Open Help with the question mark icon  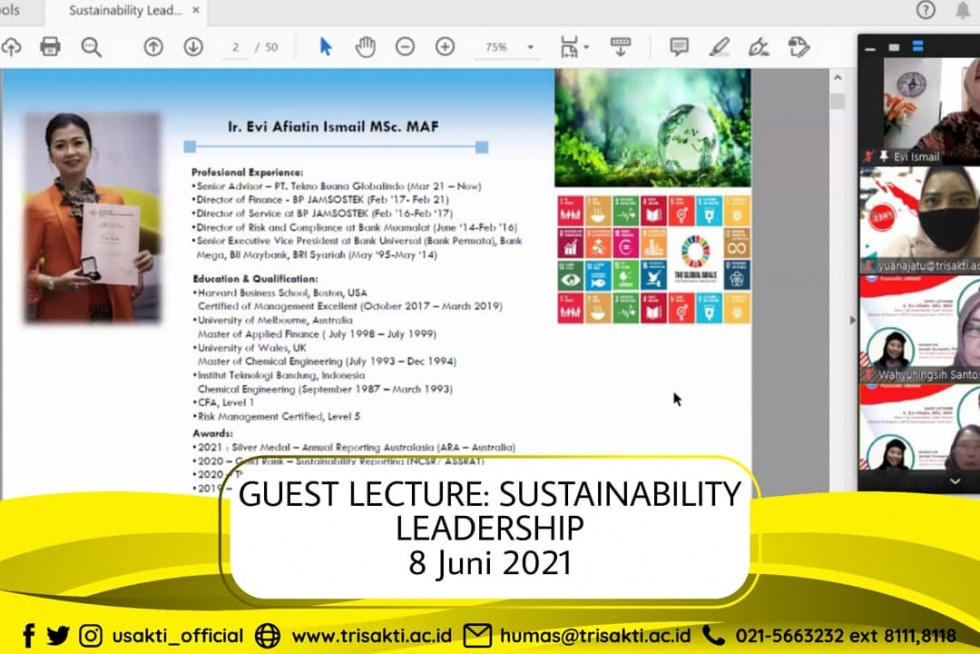point(926,9)
